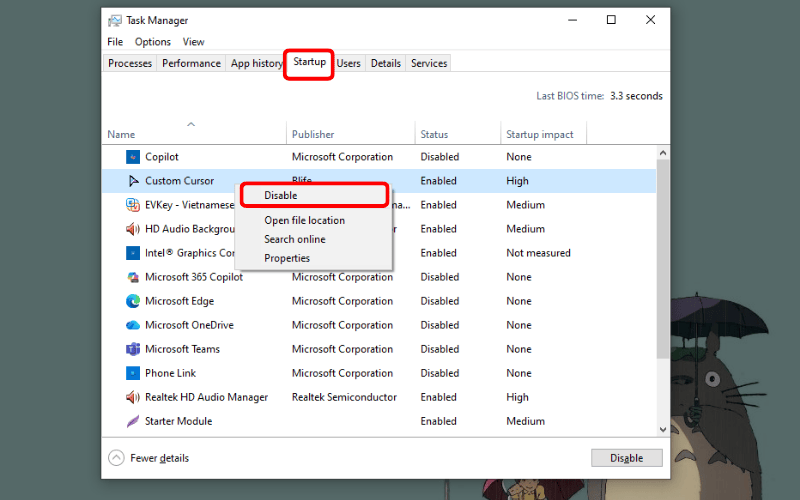Select Open file location in context menu
This screenshot has height=500, width=800.
click(x=304, y=220)
